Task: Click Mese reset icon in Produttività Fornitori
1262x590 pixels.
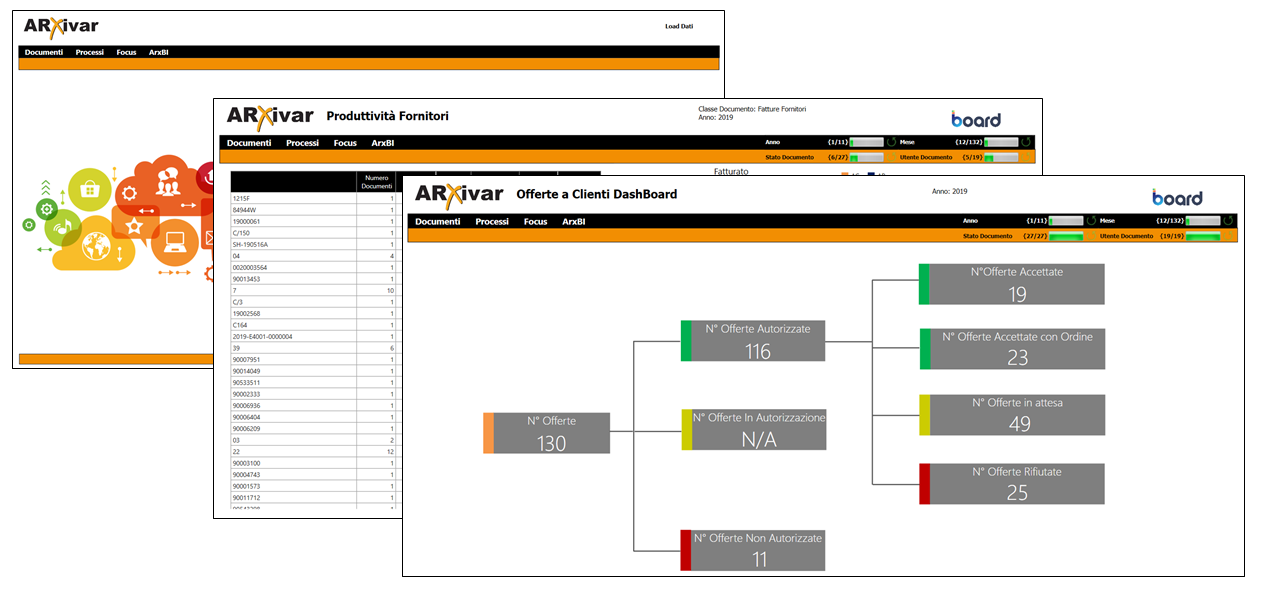Action: [1026, 143]
